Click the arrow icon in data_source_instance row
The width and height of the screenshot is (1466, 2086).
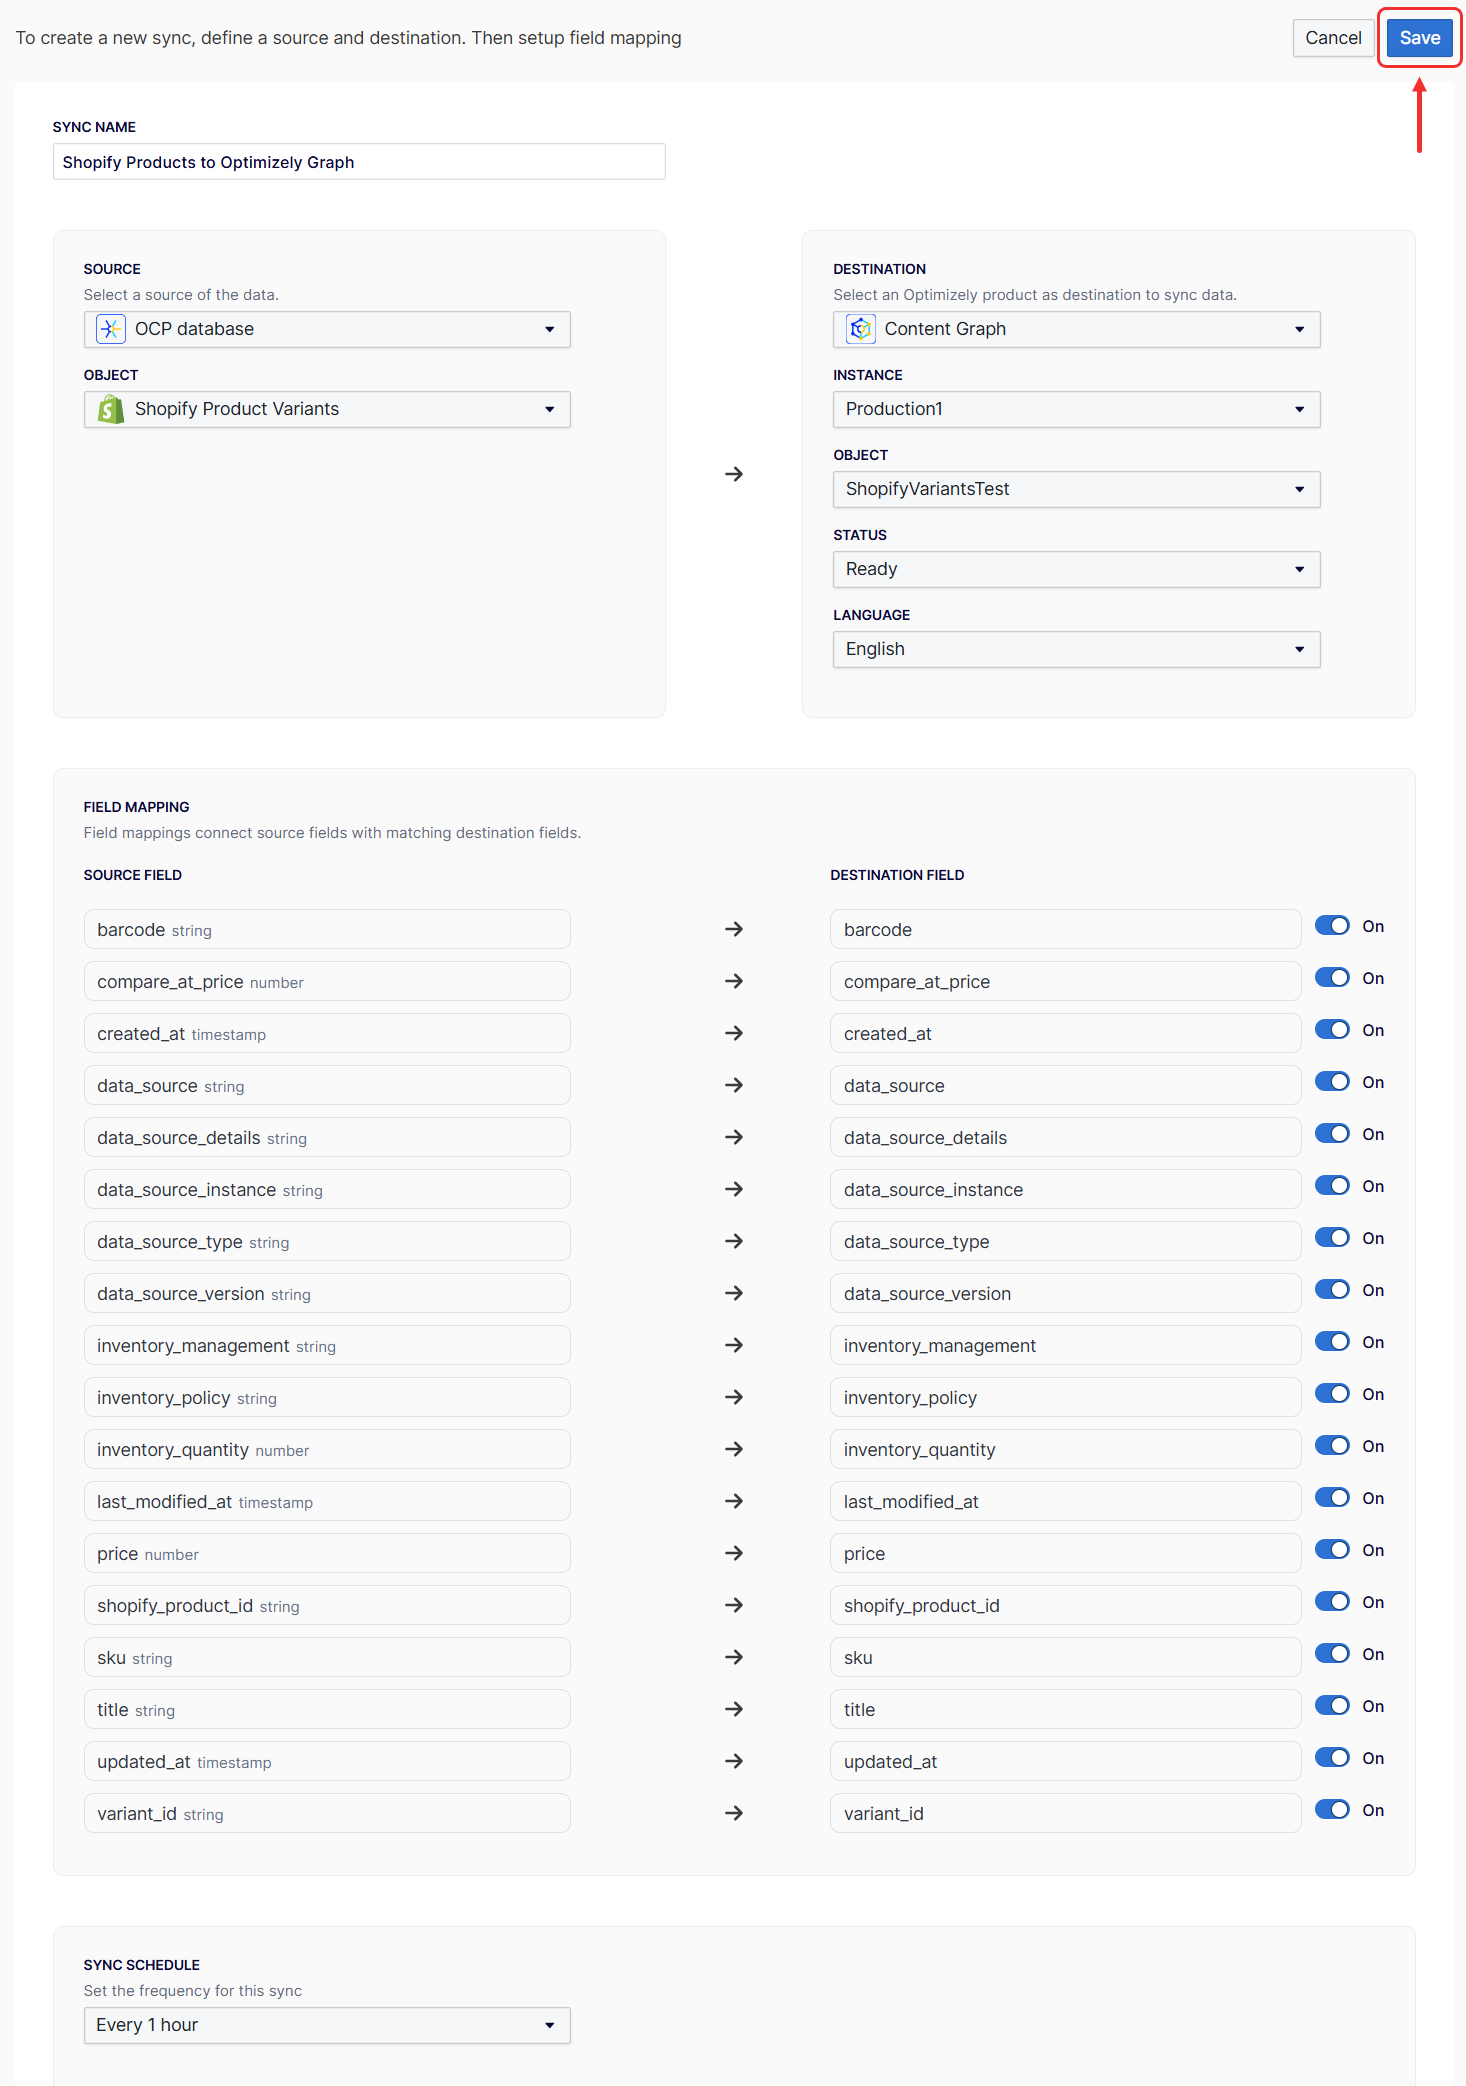click(734, 1189)
